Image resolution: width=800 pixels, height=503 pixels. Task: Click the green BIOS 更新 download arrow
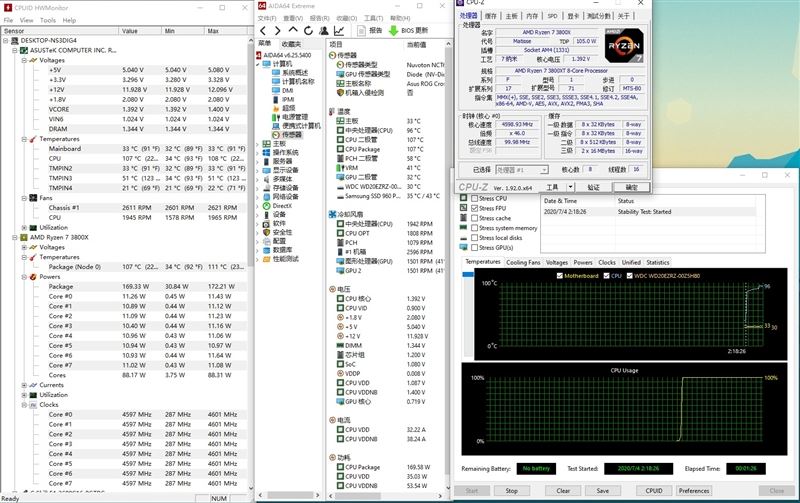[x=393, y=31]
